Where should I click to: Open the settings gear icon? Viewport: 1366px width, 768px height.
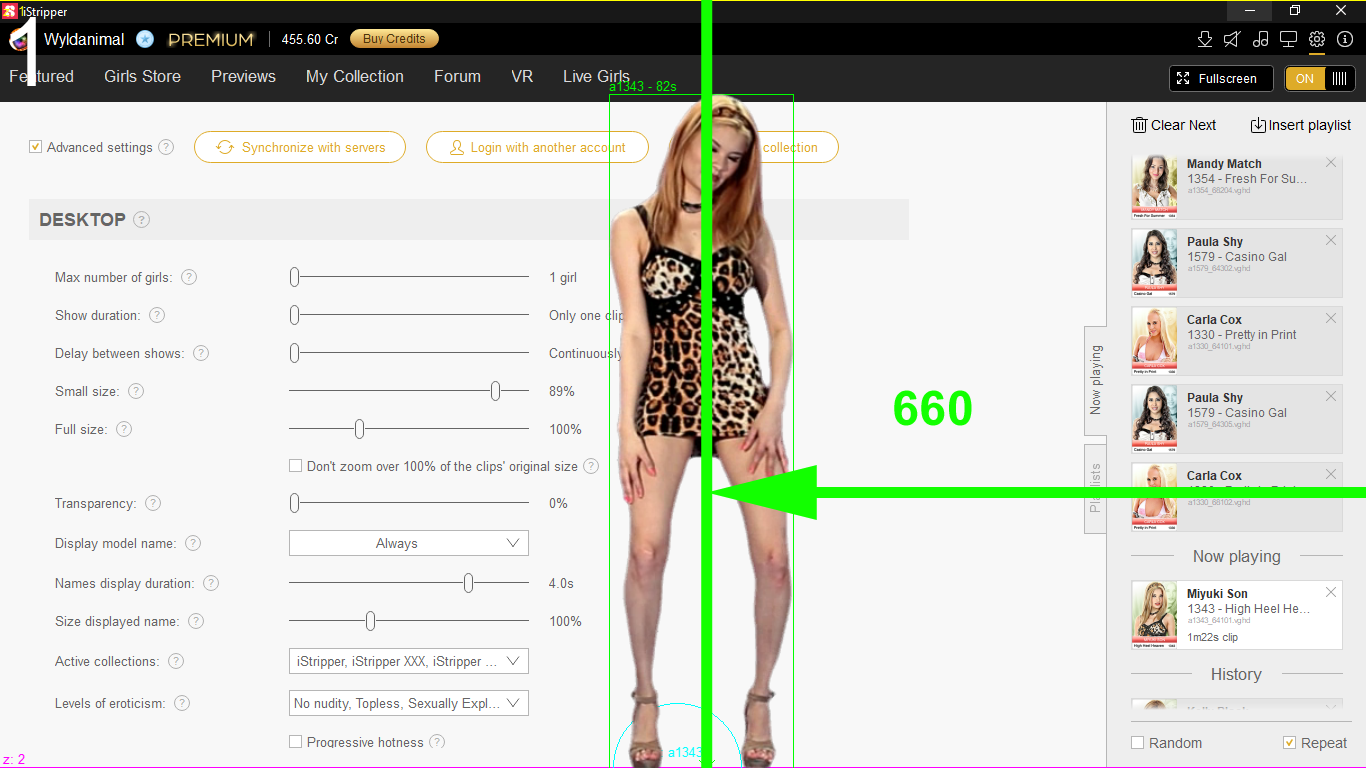1317,39
